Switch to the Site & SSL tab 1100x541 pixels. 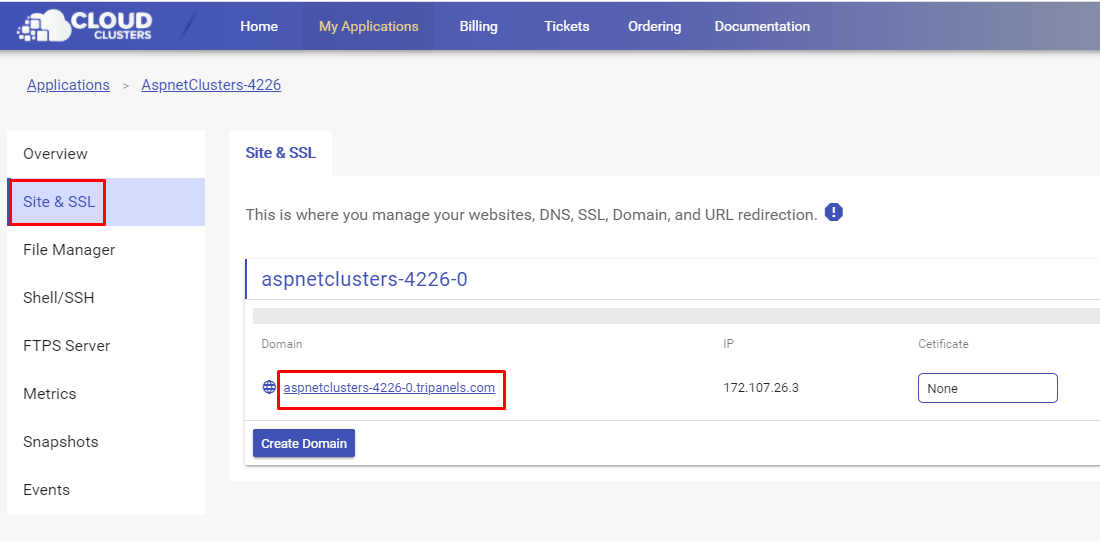click(280, 153)
